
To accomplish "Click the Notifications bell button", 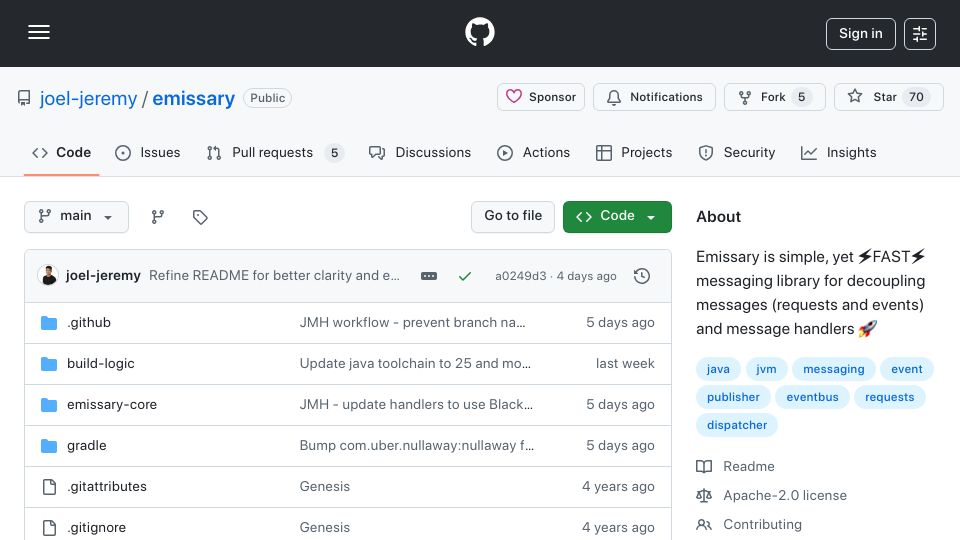I will [654, 97].
